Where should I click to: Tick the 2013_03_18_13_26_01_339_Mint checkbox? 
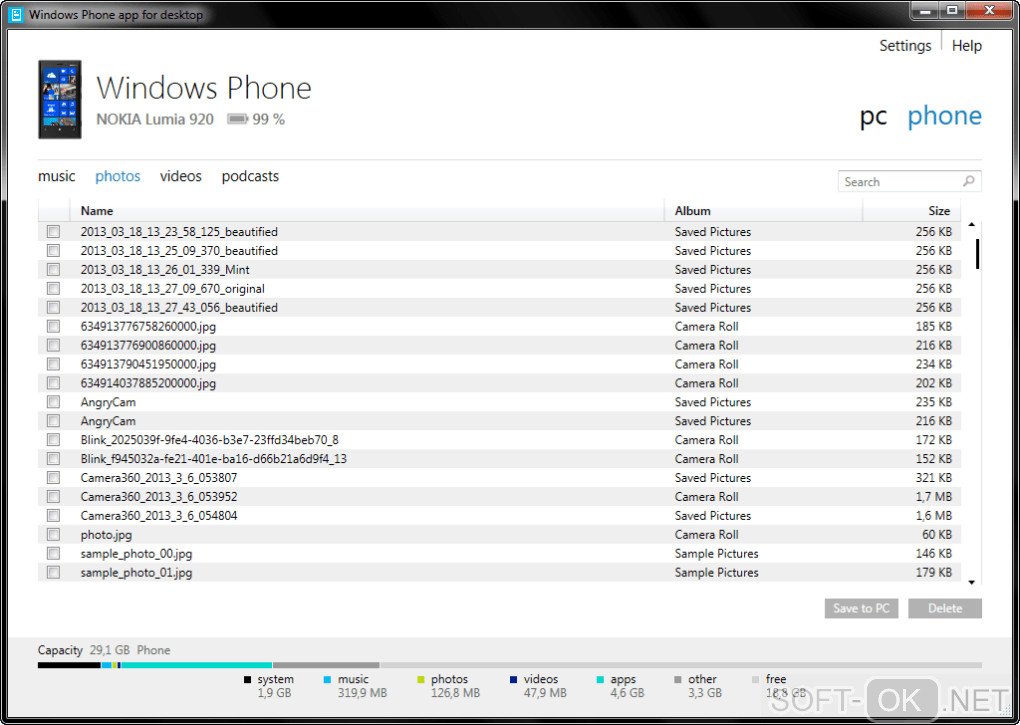(53, 269)
